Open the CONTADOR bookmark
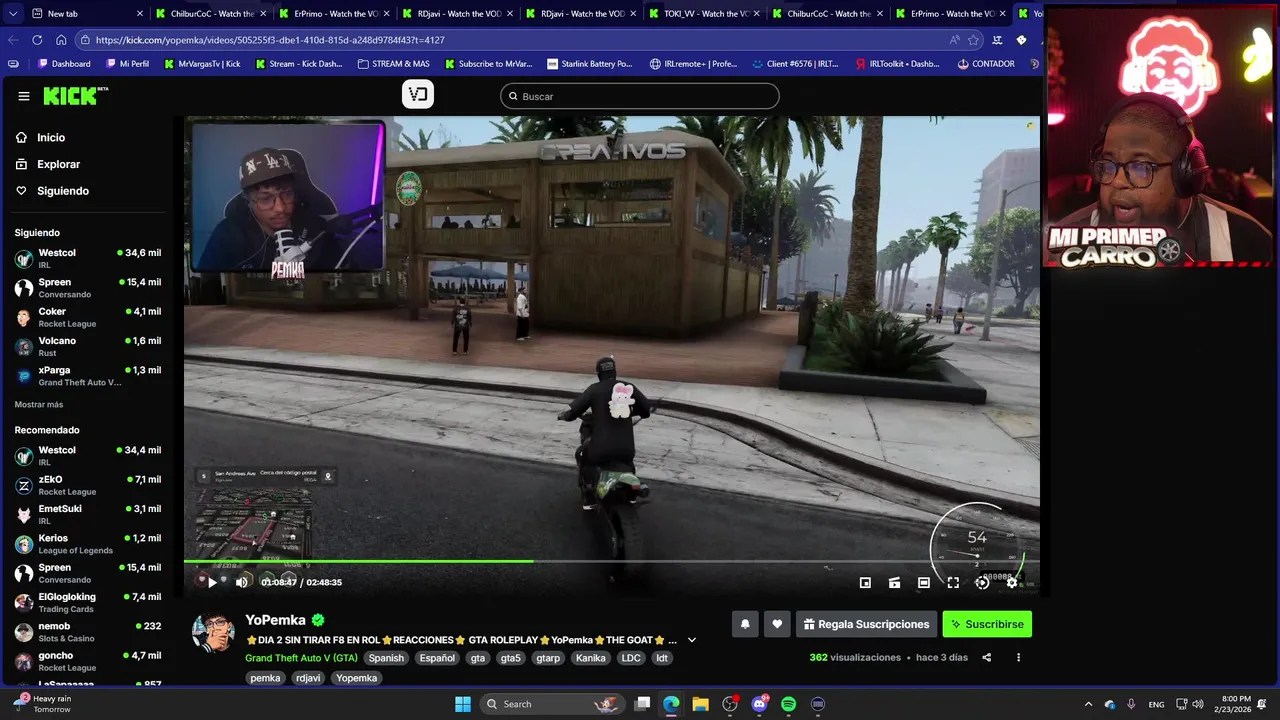The height and width of the screenshot is (720, 1280). click(x=985, y=64)
